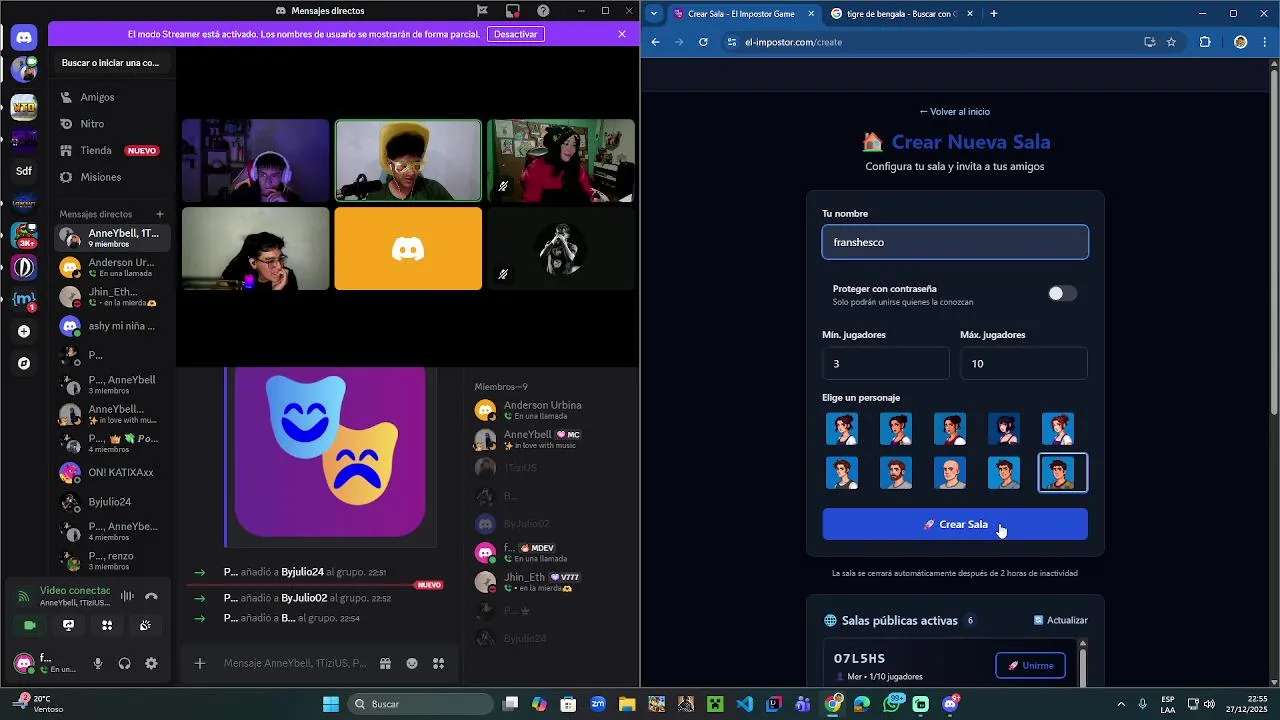Open the soundboard in voice panel
The width and height of the screenshot is (1280, 720).
click(x=145, y=625)
